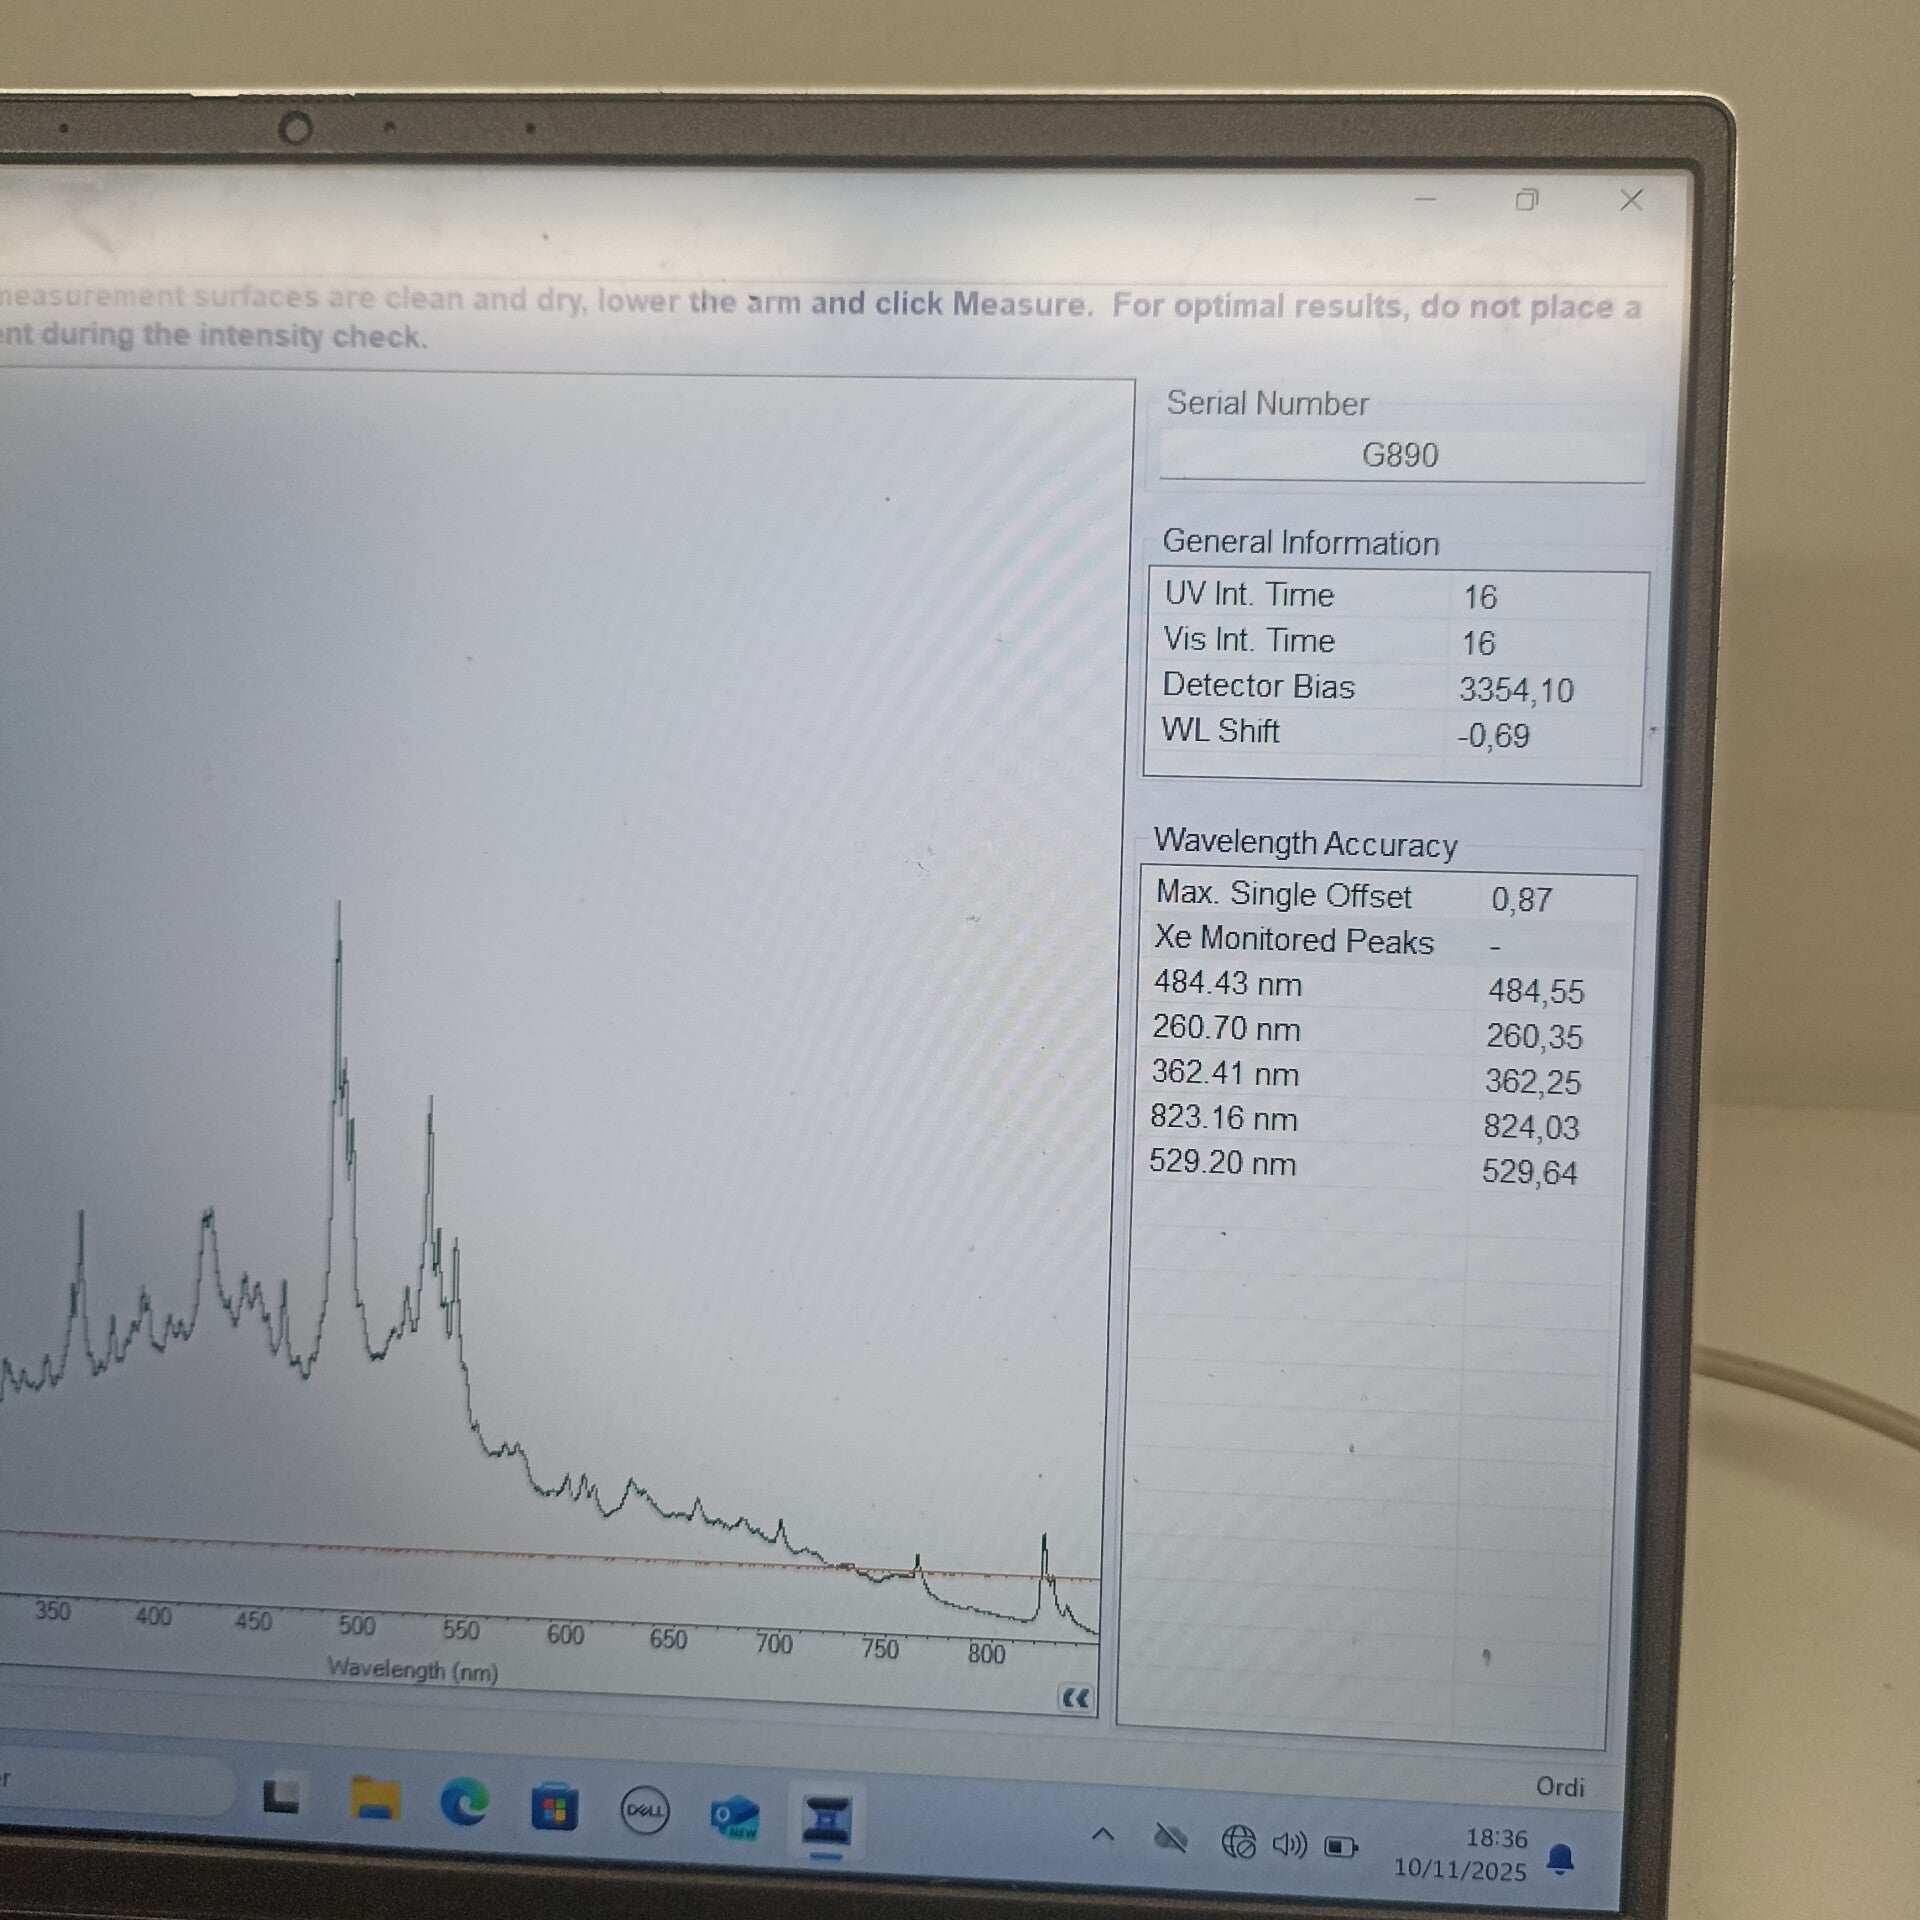Click the taskbar search box
Image resolution: width=1920 pixels, height=1920 pixels.
pyautogui.click(x=110, y=1785)
